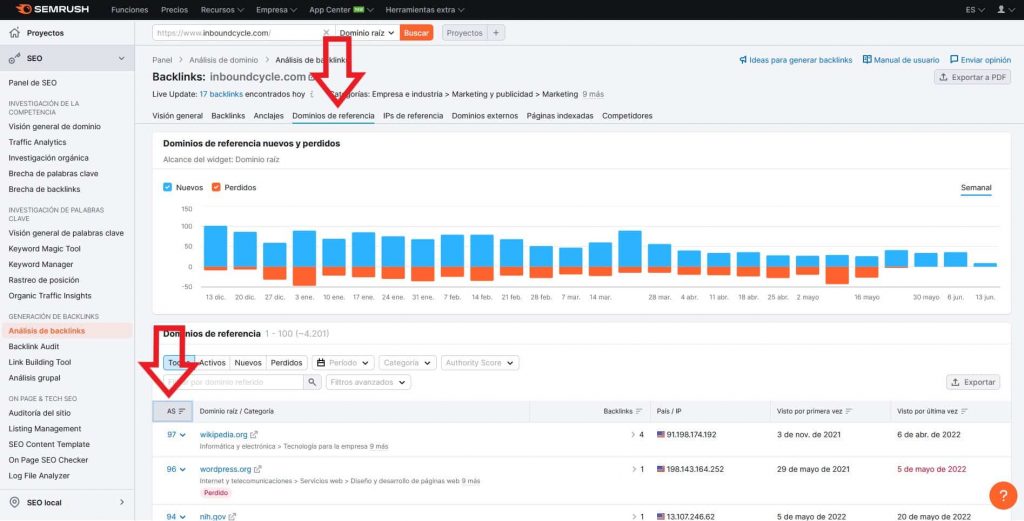
Task: Click the sort icon on Backlinks column
Action: point(639,411)
